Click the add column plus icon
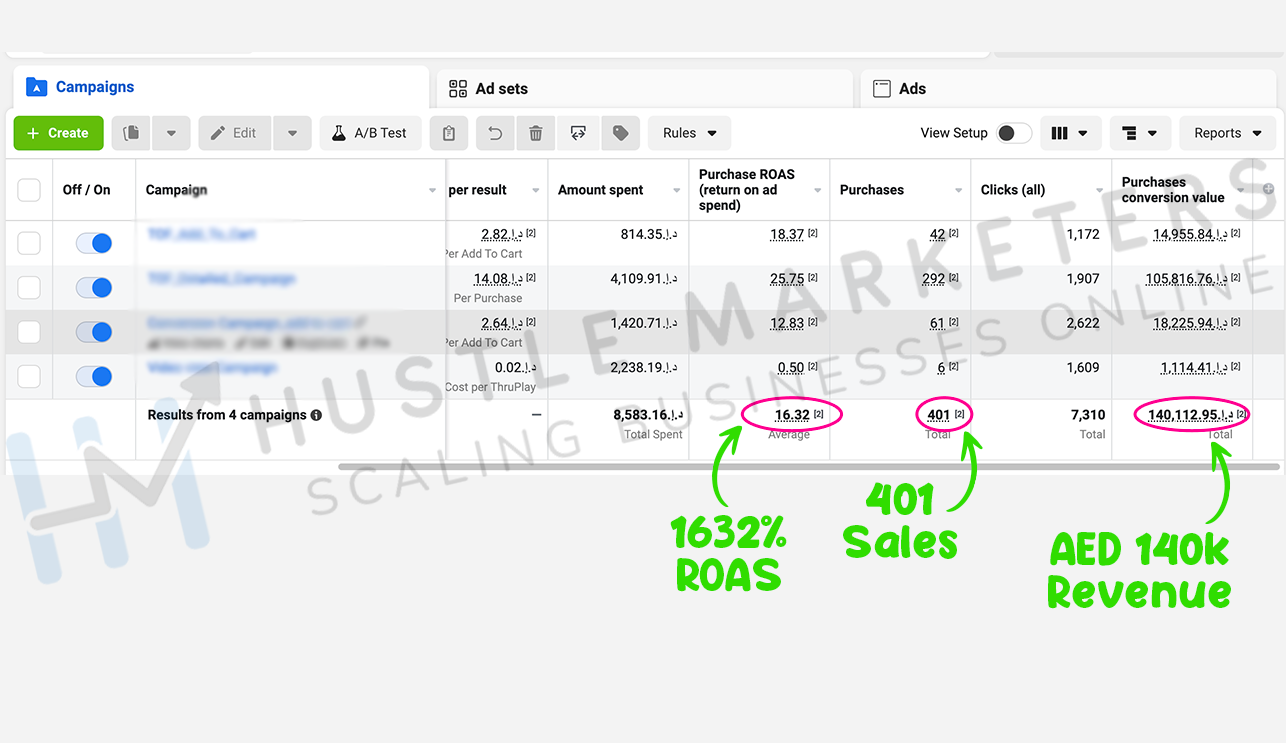Image resolution: width=1286 pixels, height=743 pixels. click(1269, 189)
